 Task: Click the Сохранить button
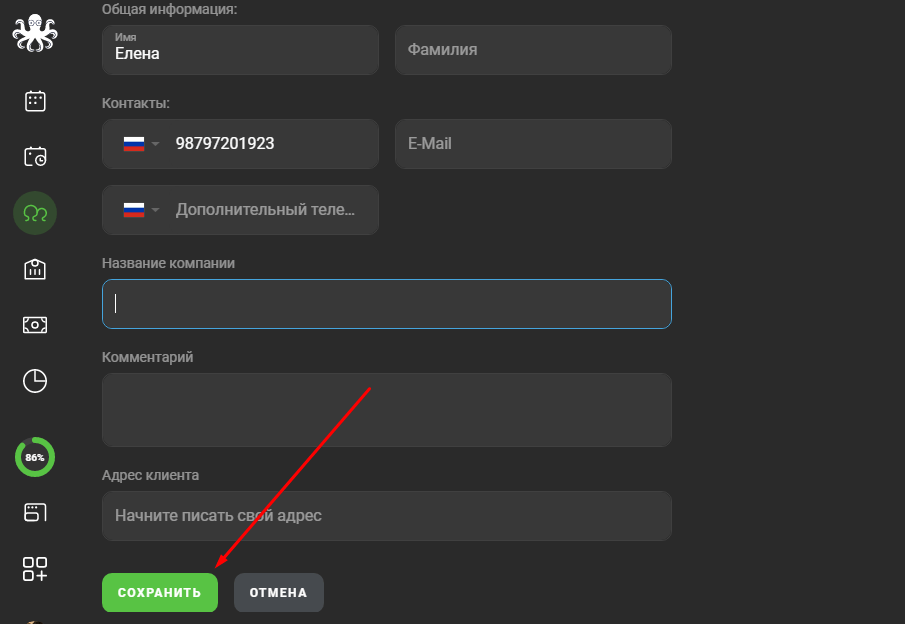coord(160,592)
